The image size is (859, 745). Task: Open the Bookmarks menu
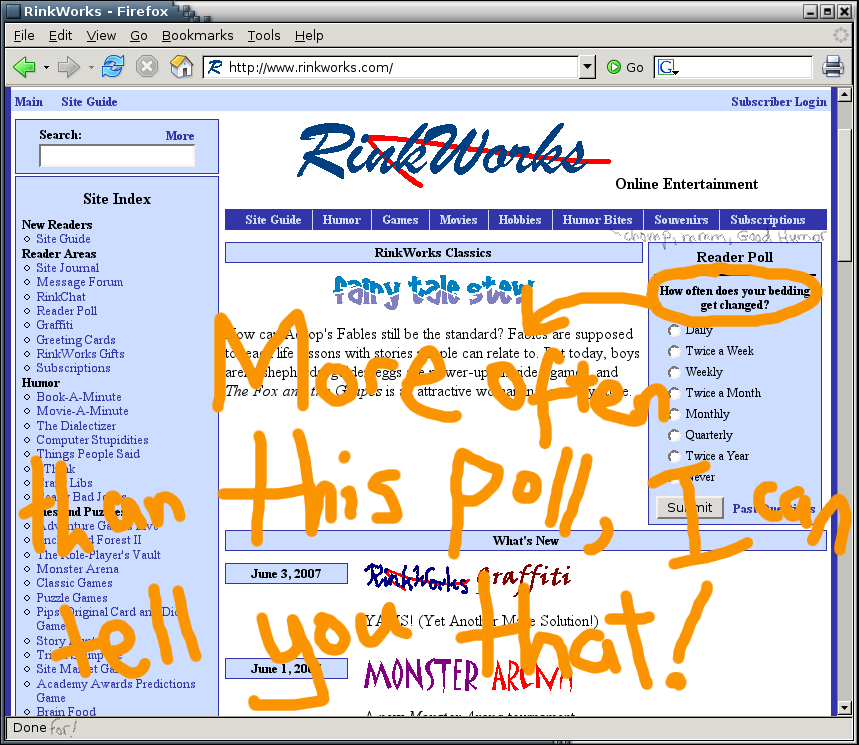pos(197,36)
